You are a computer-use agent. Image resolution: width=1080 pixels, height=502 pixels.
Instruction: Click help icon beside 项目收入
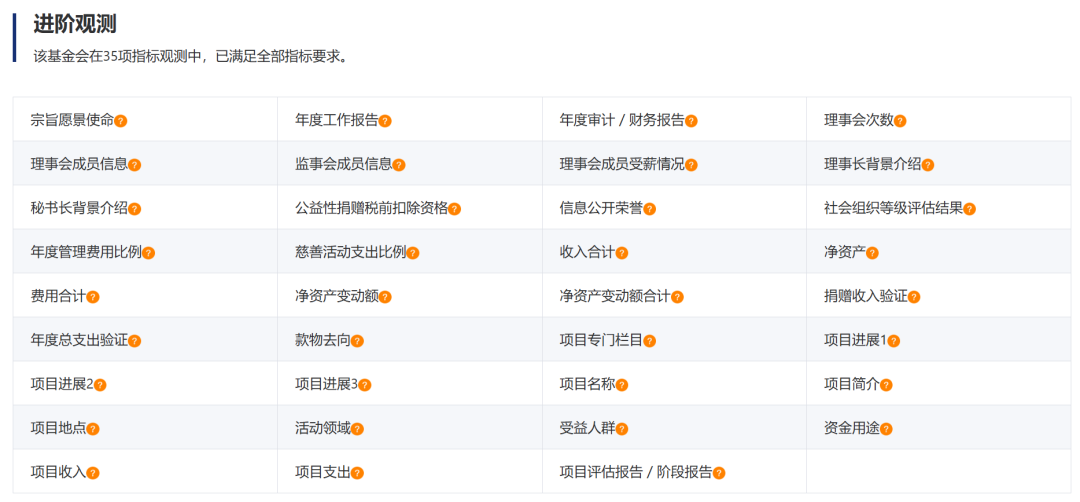[x=93, y=474]
